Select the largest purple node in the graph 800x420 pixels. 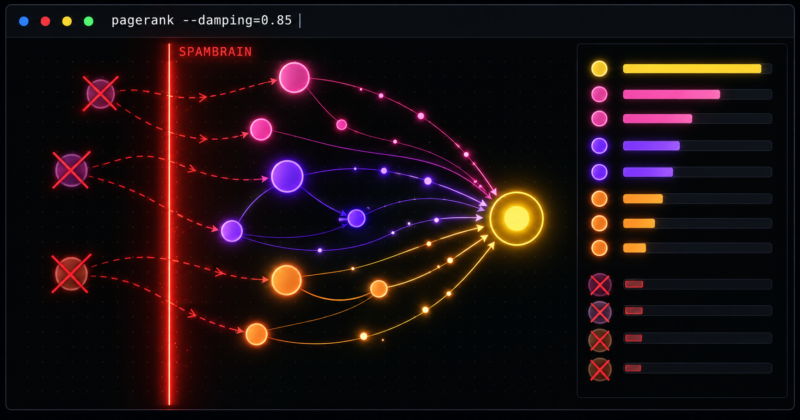tap(287, 176)
